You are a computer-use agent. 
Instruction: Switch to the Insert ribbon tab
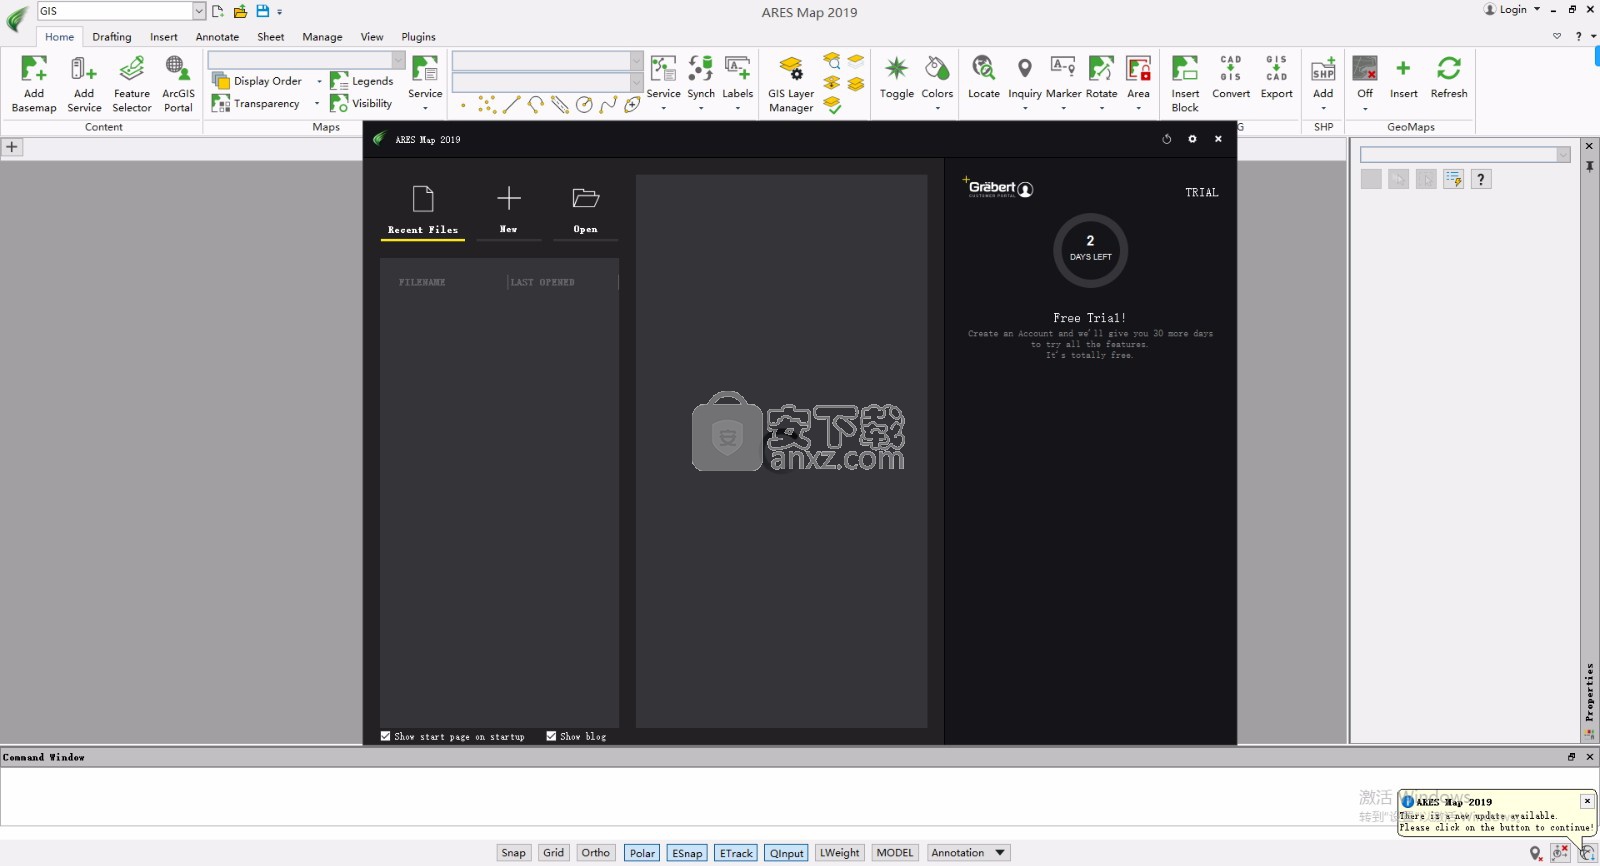164,37
